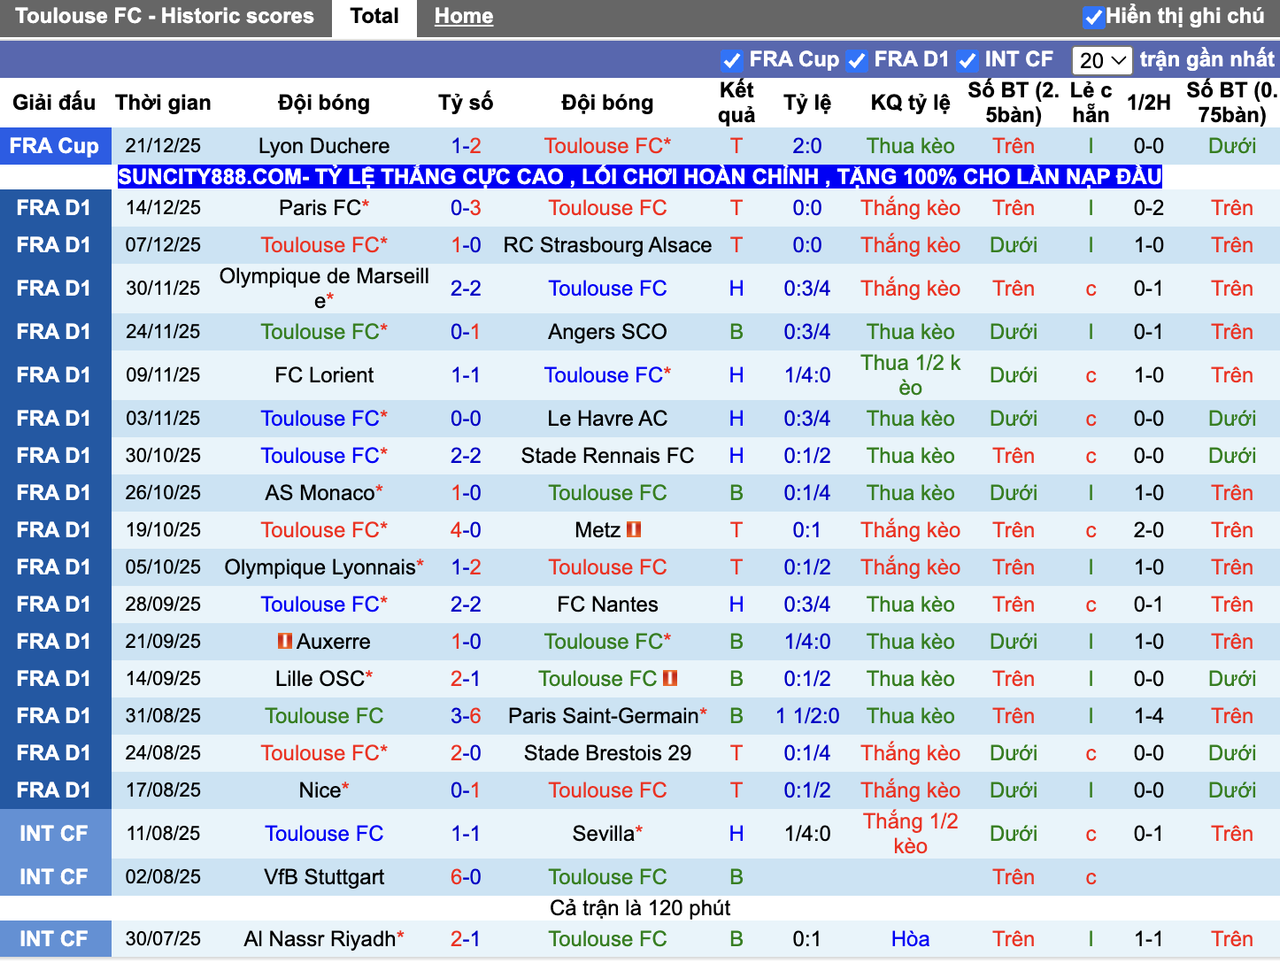Open the VfB Stuttgart team link

(324, 877)
